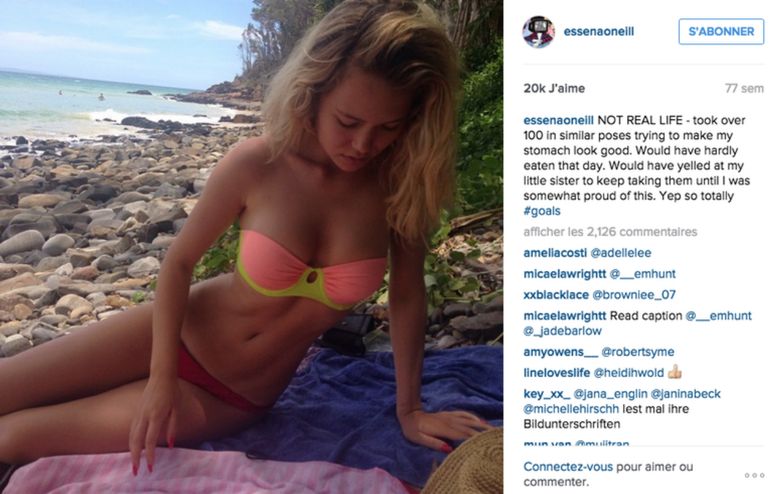Open the @michellehirschh mention

571,409
